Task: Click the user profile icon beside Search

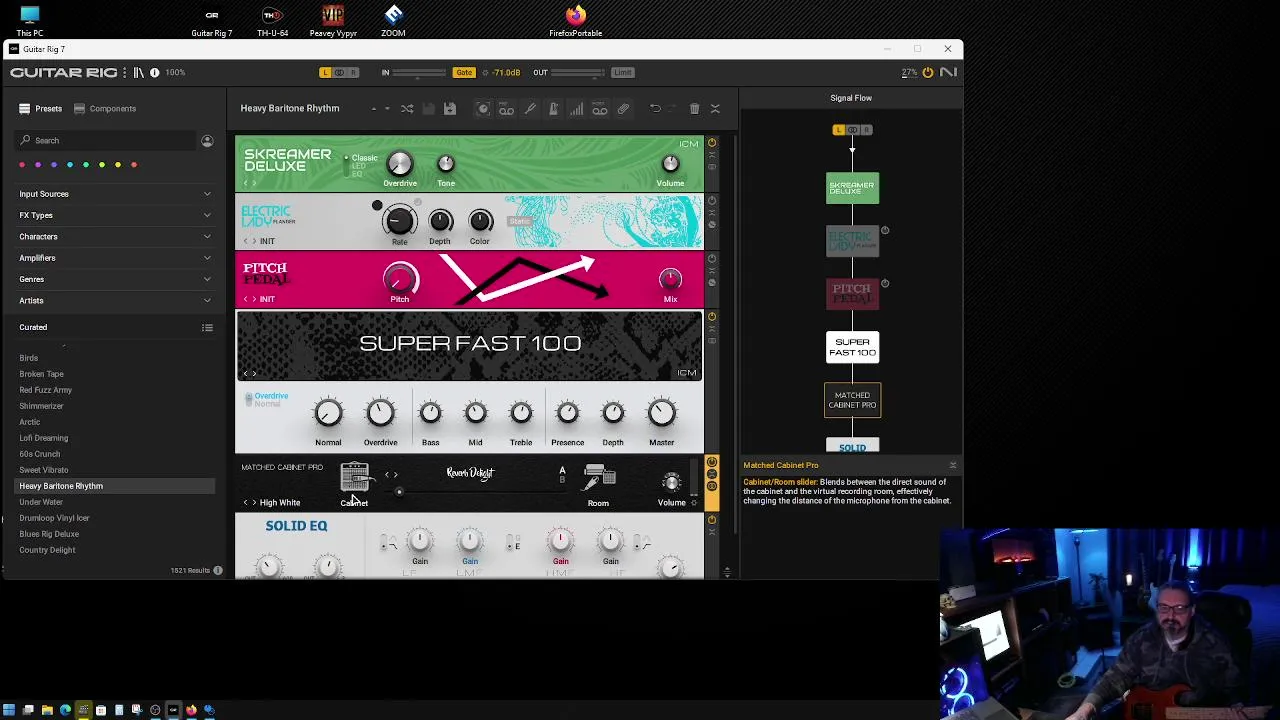Action: (207, 141)
